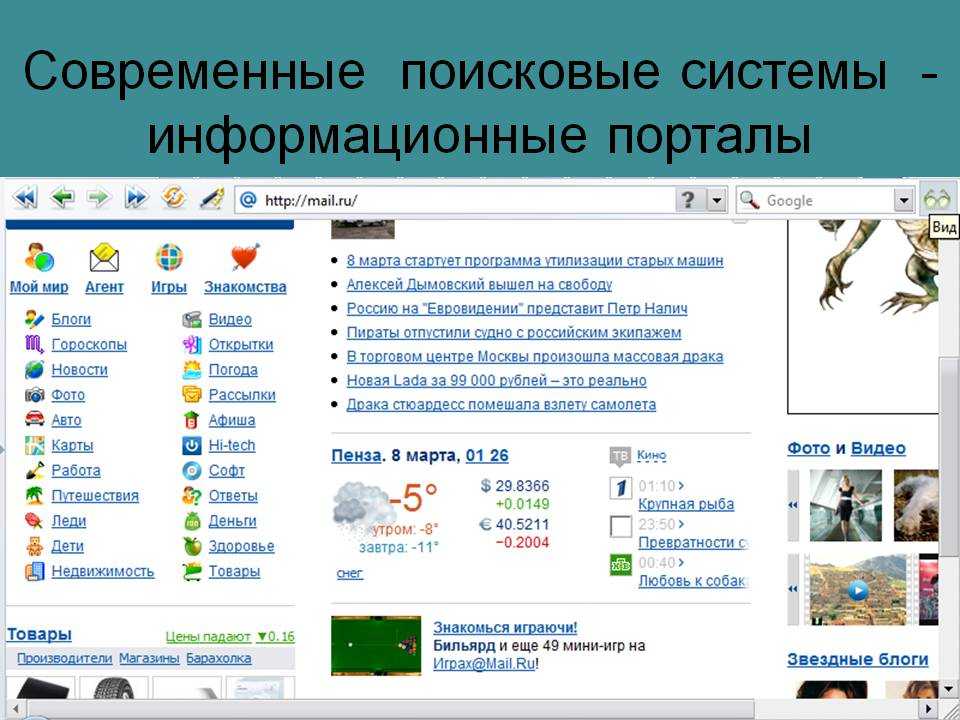Click the Деньги money bag icon

point(192,520)
